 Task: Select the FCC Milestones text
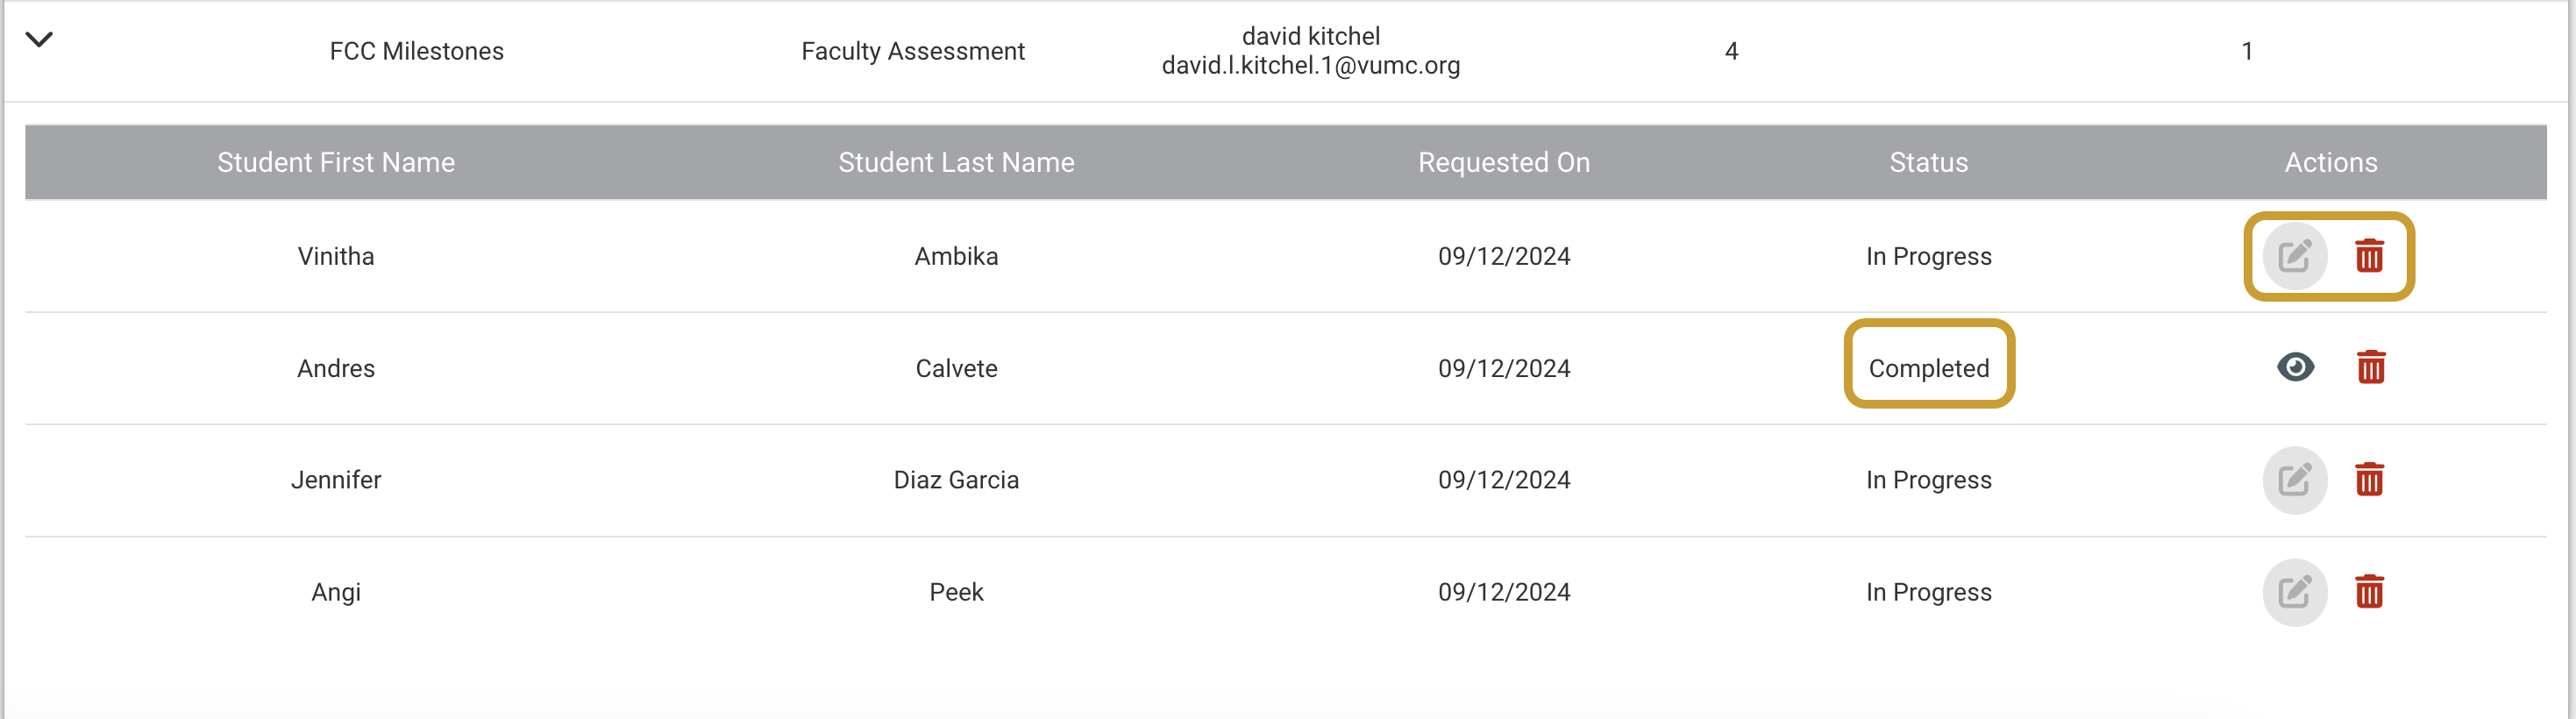coord(417,51)
